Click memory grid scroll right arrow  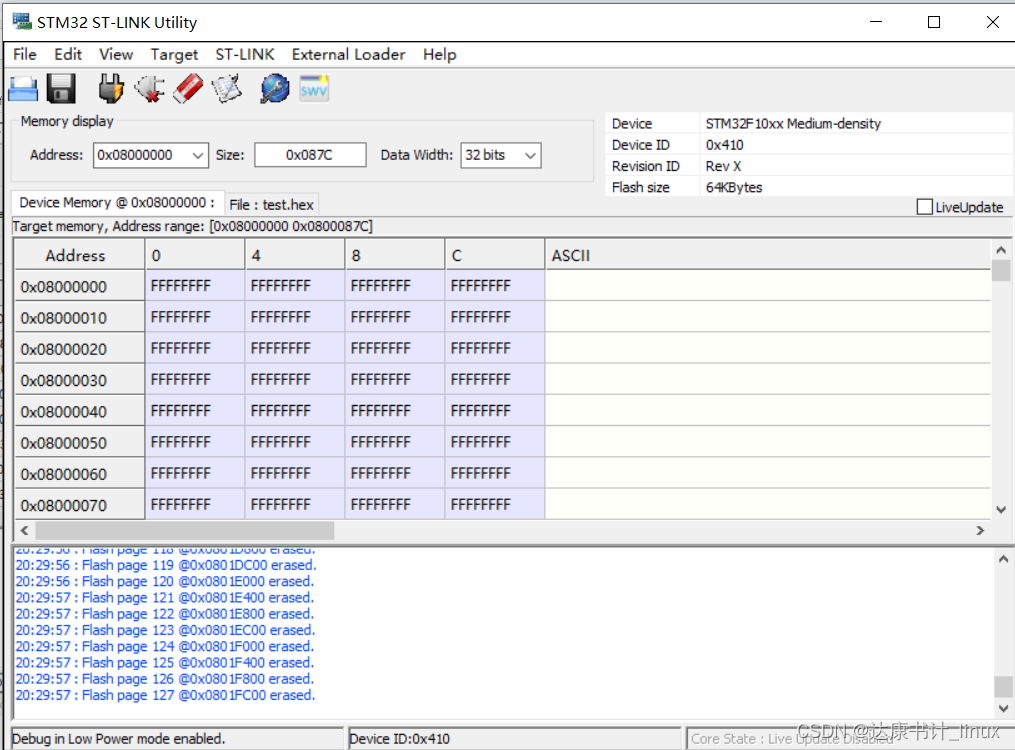(x=980, y=531)
